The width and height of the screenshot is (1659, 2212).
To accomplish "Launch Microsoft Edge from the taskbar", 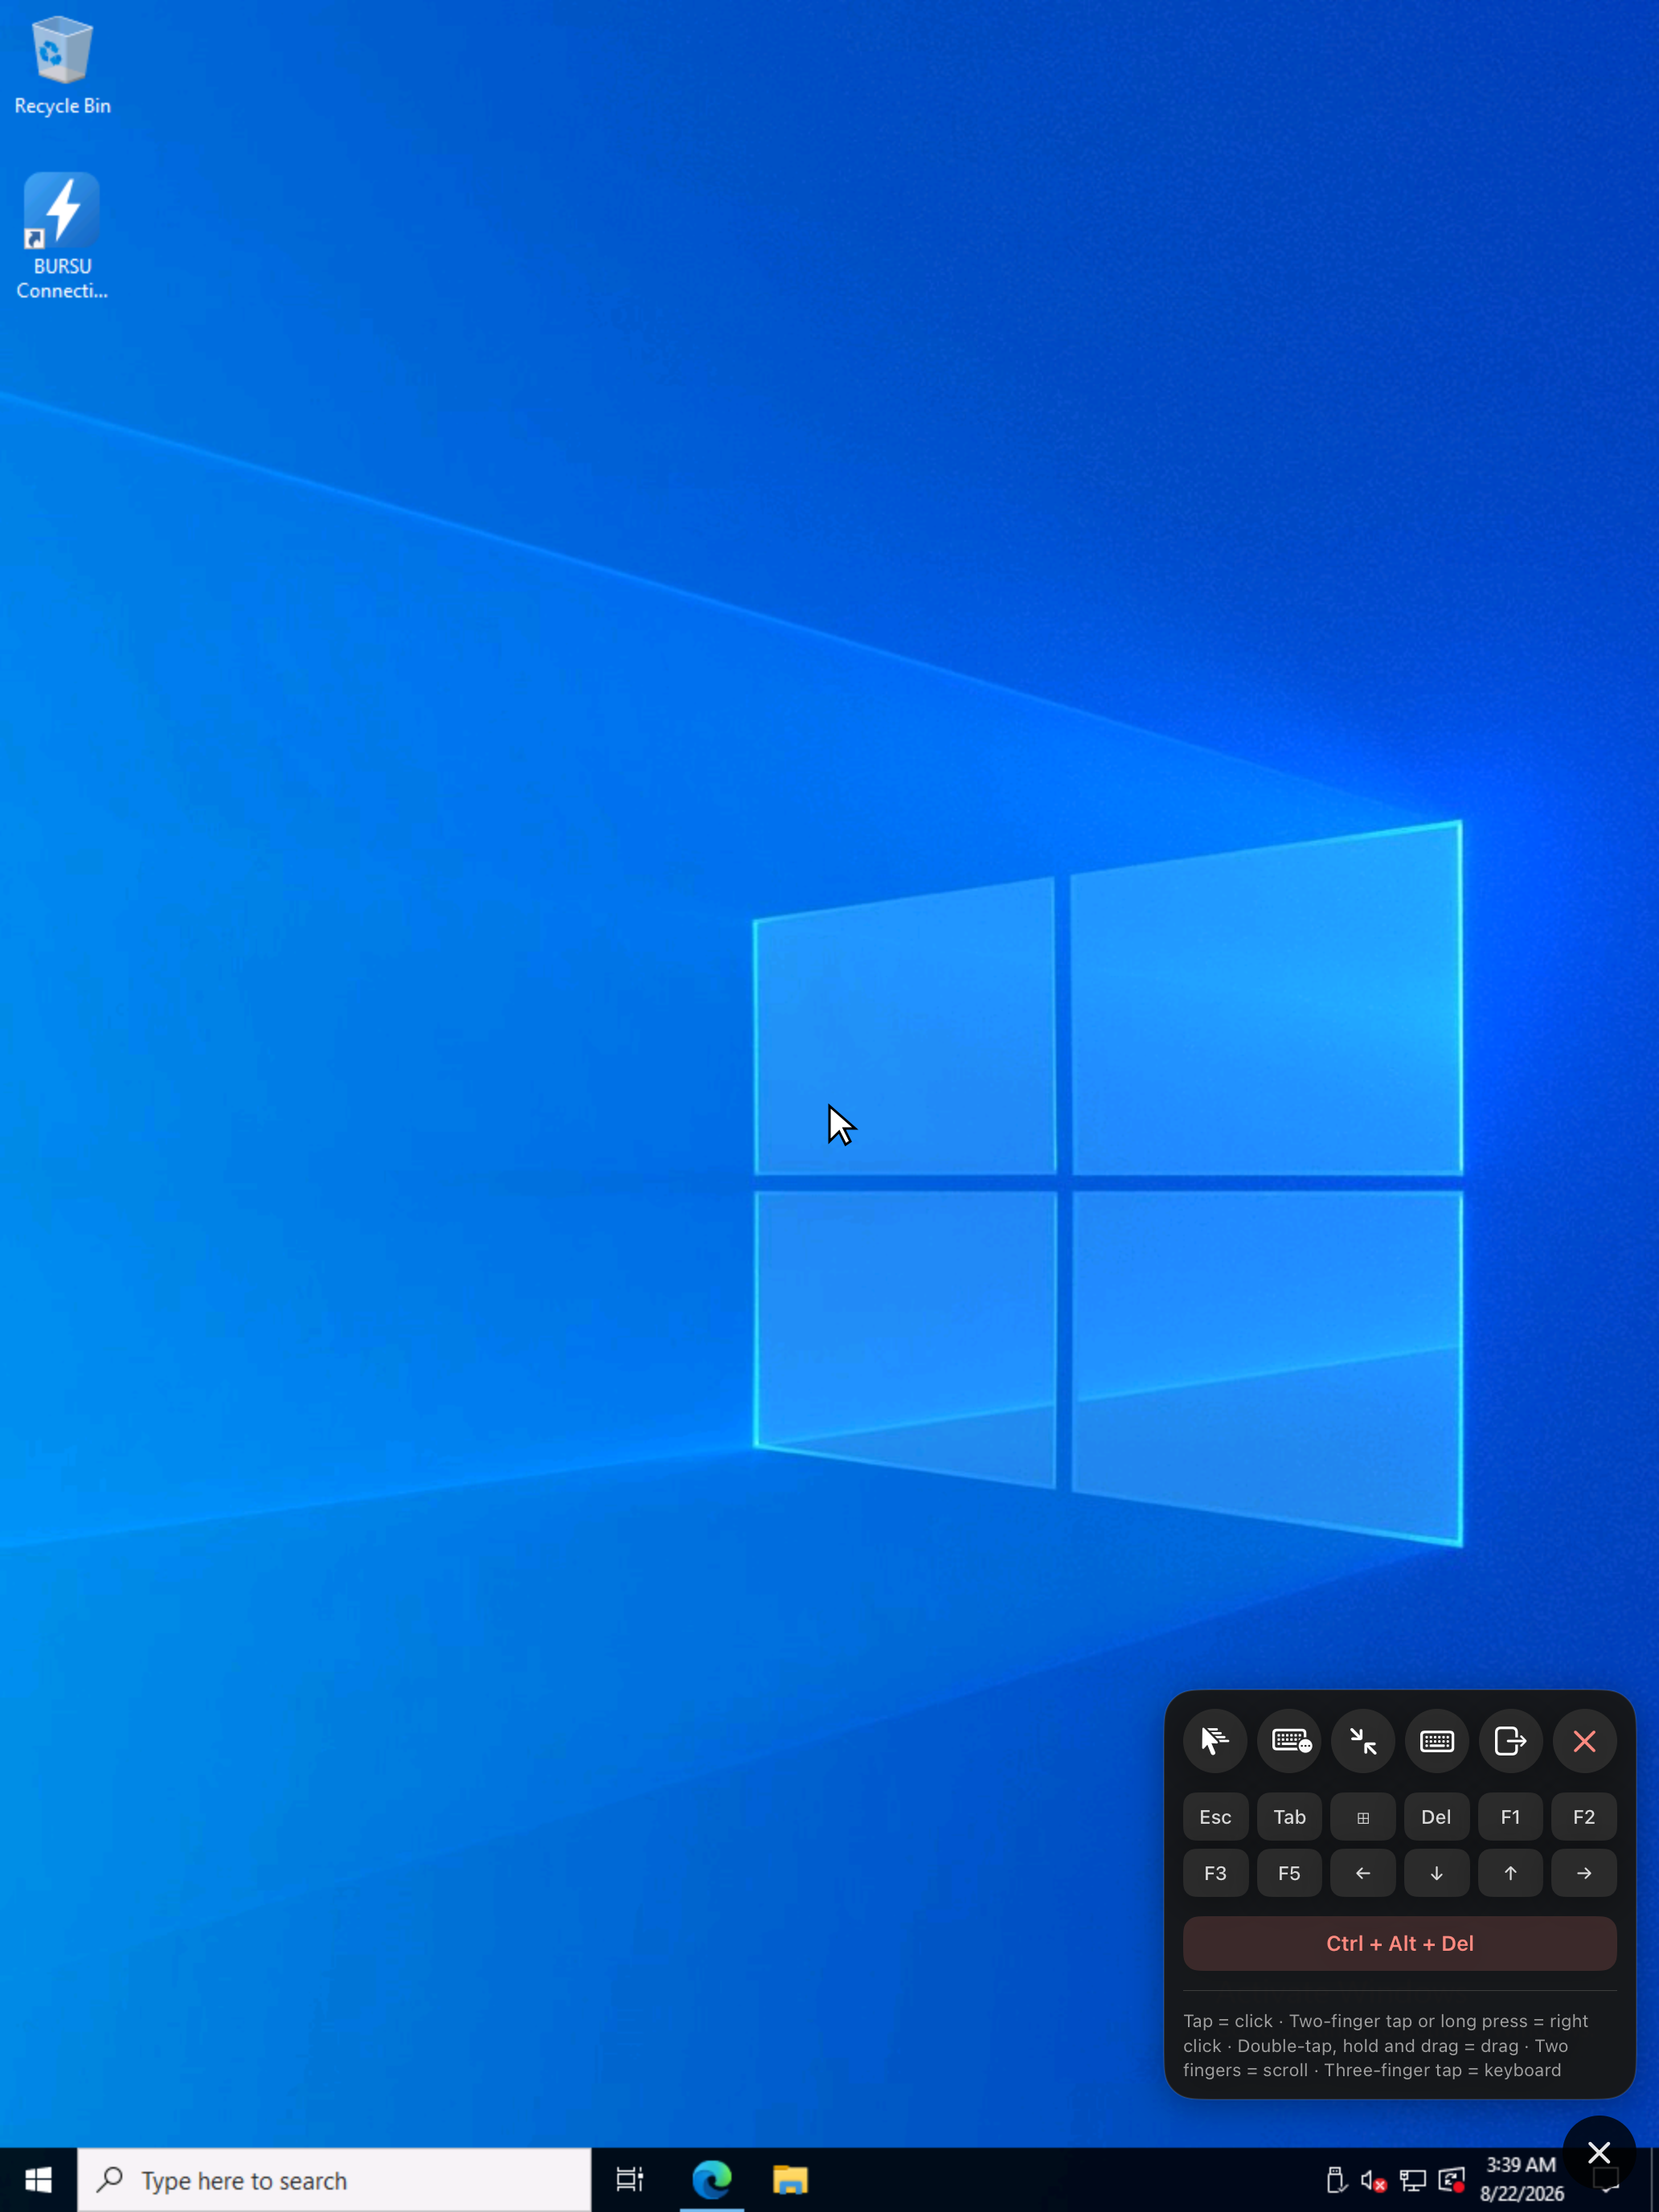I will (x=711, y=2180).
